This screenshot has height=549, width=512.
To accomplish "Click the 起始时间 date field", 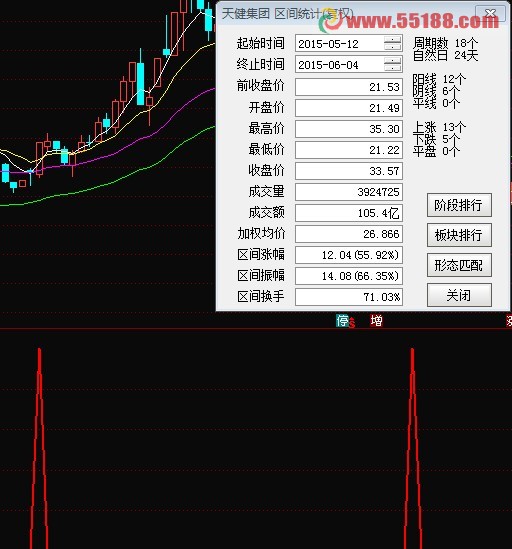I will 349,44.
